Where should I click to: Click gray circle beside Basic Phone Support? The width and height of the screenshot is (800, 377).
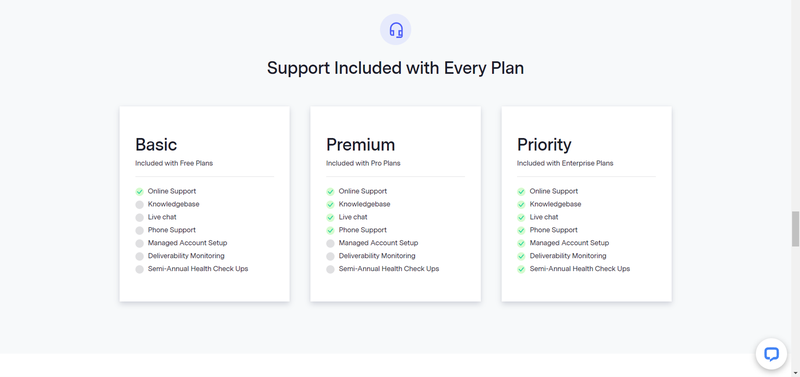(139, 230)
